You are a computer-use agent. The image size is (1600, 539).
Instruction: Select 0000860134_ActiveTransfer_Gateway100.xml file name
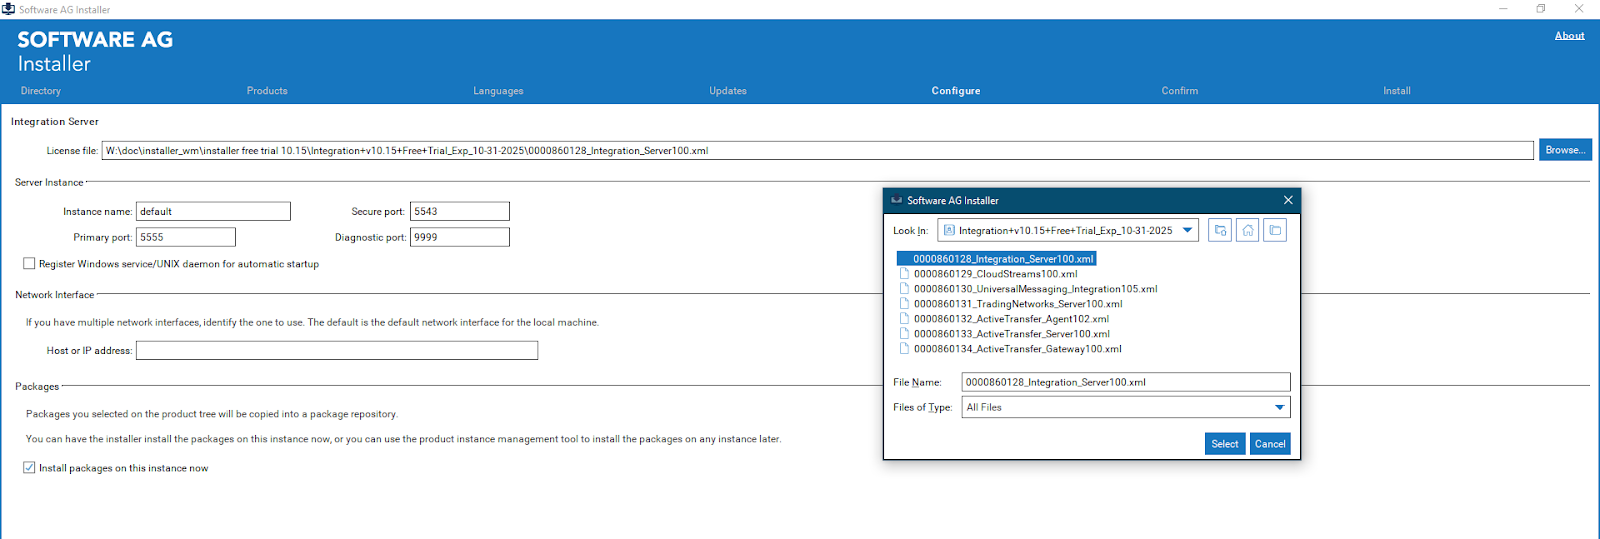[1017, 348]
